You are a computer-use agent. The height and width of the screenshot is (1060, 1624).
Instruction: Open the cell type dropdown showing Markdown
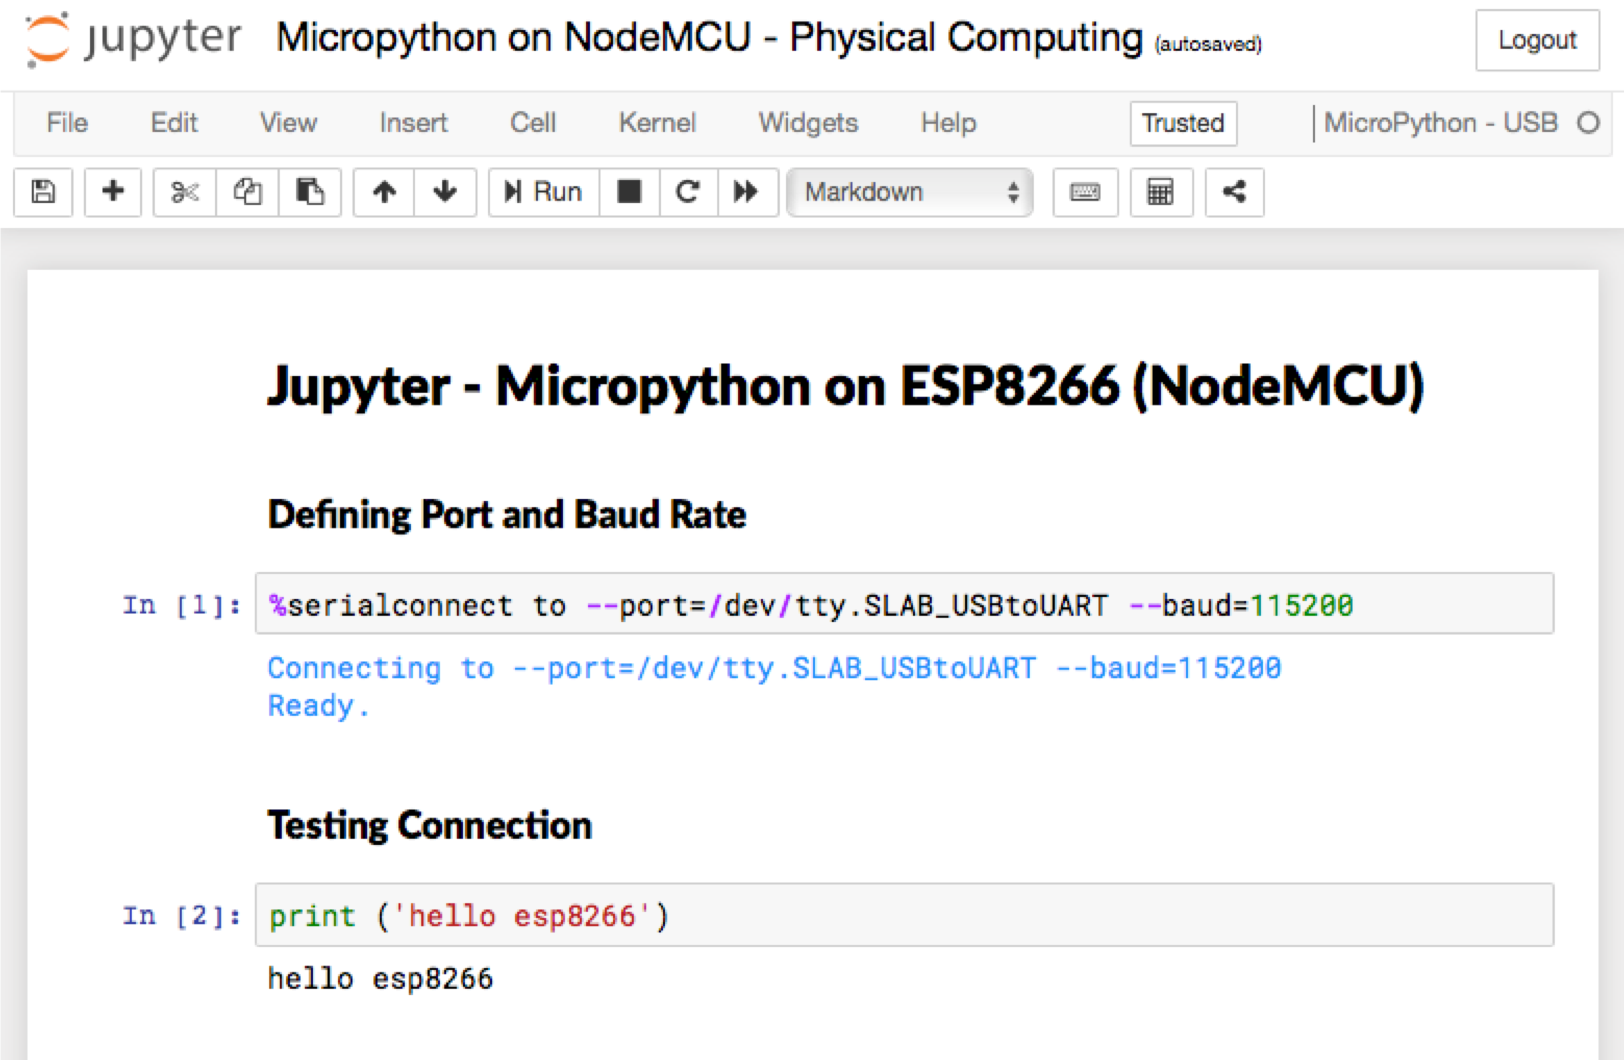tap(908, 192)
